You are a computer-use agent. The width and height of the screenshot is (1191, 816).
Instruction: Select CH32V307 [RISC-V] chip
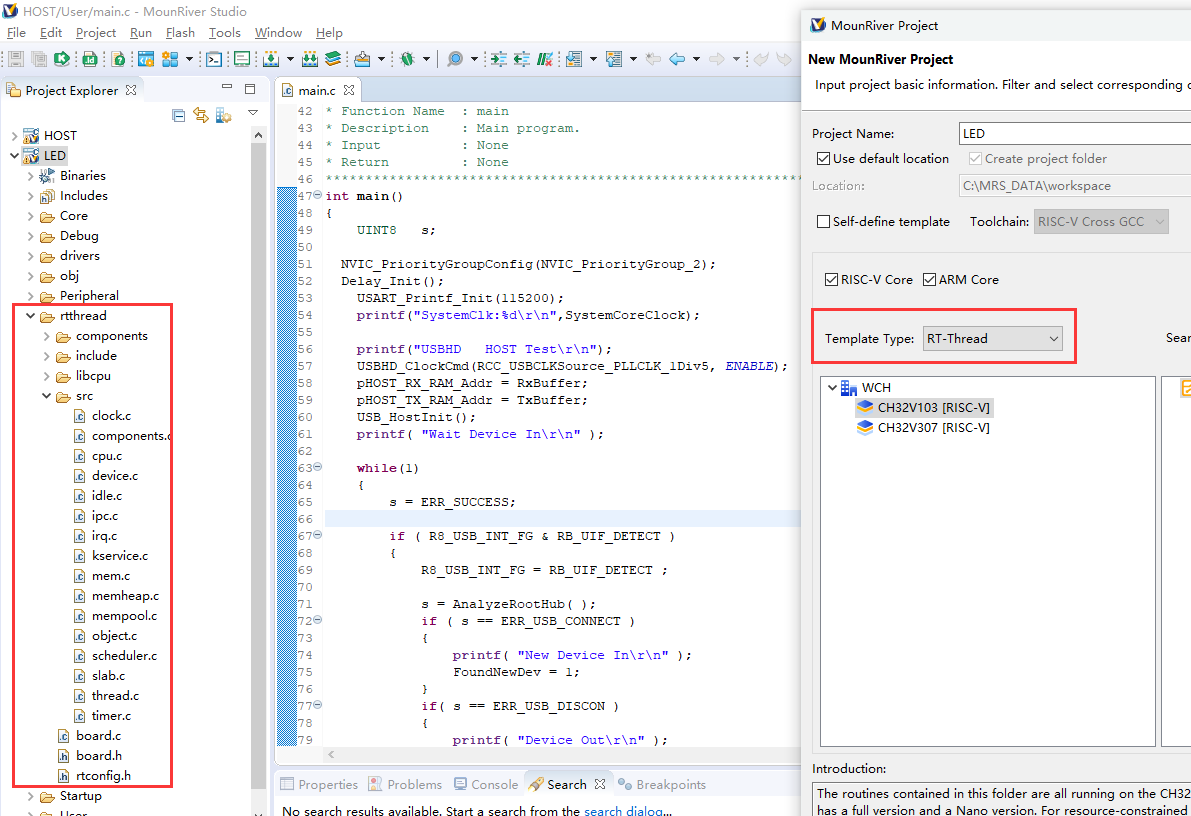click(x=933, y=428)
